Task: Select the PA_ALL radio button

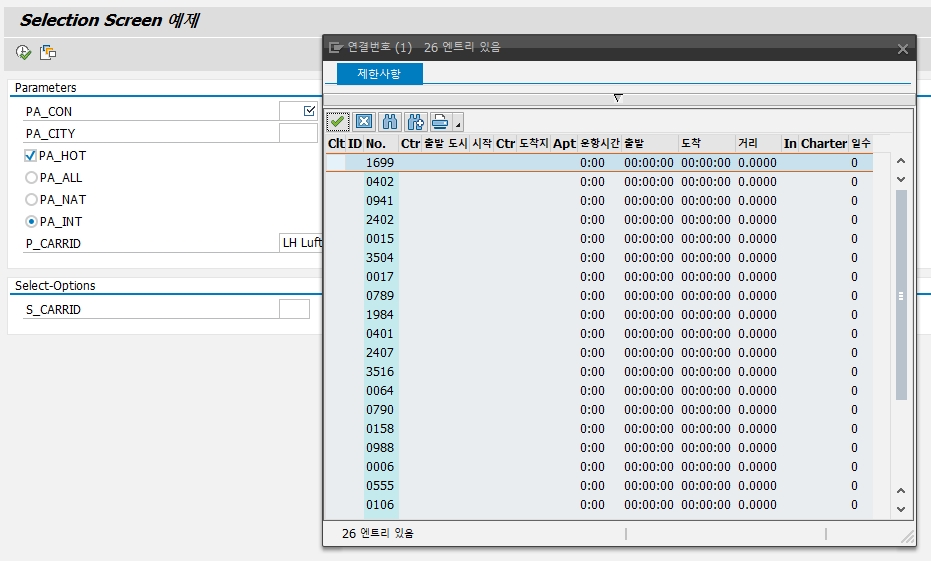Action: tap(31, 178)
